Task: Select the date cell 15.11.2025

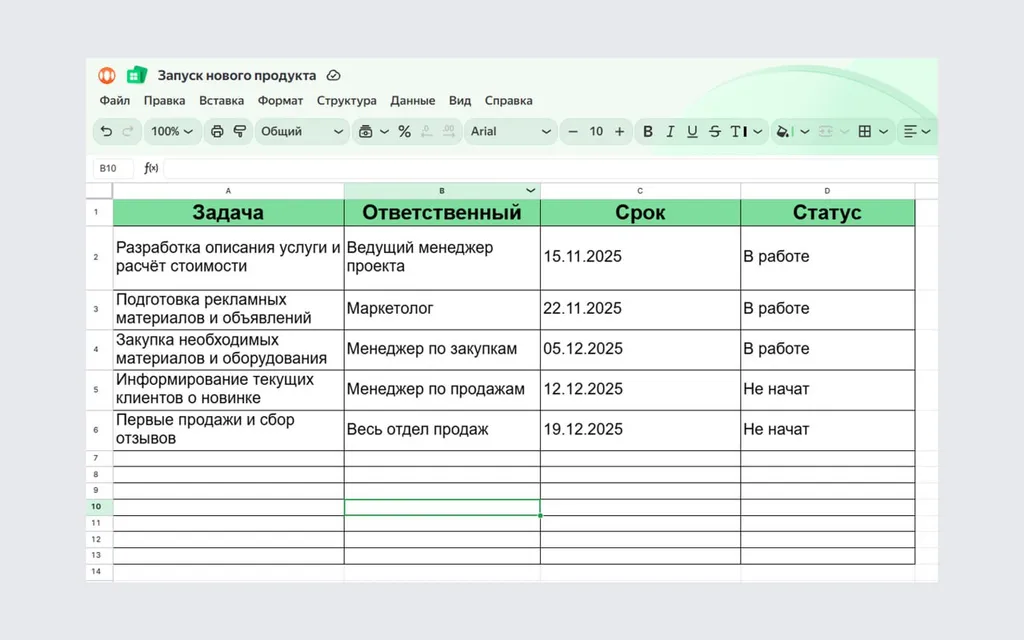Action: tap(641, 258)
